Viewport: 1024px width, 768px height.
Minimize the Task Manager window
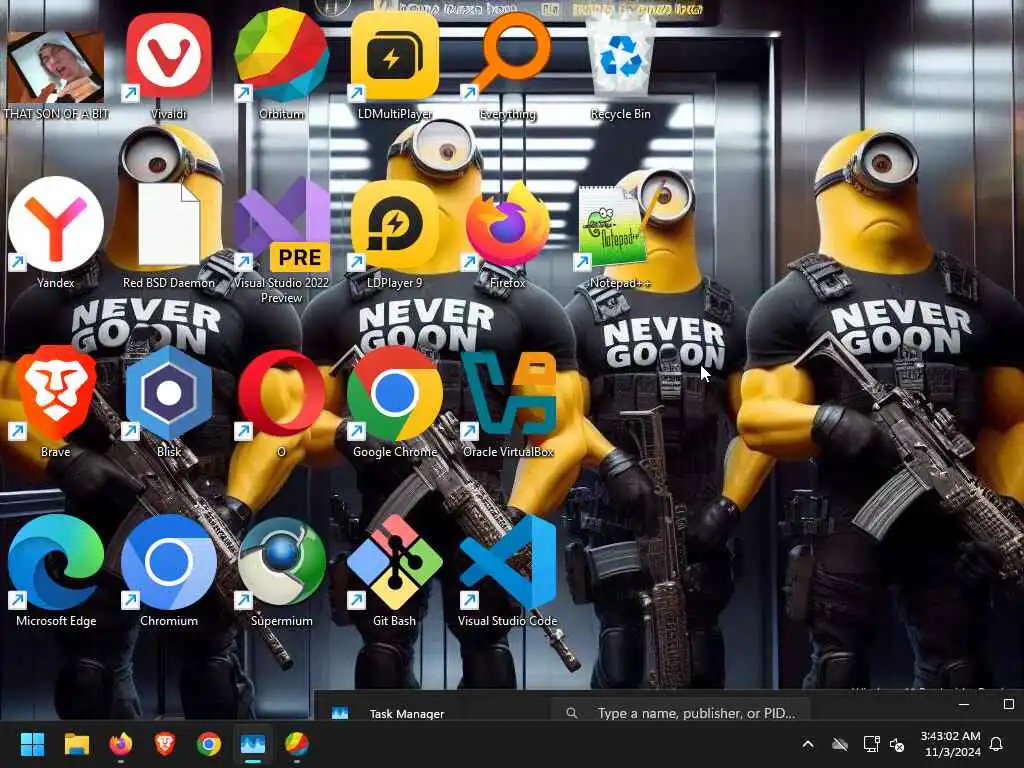point(964,705)
